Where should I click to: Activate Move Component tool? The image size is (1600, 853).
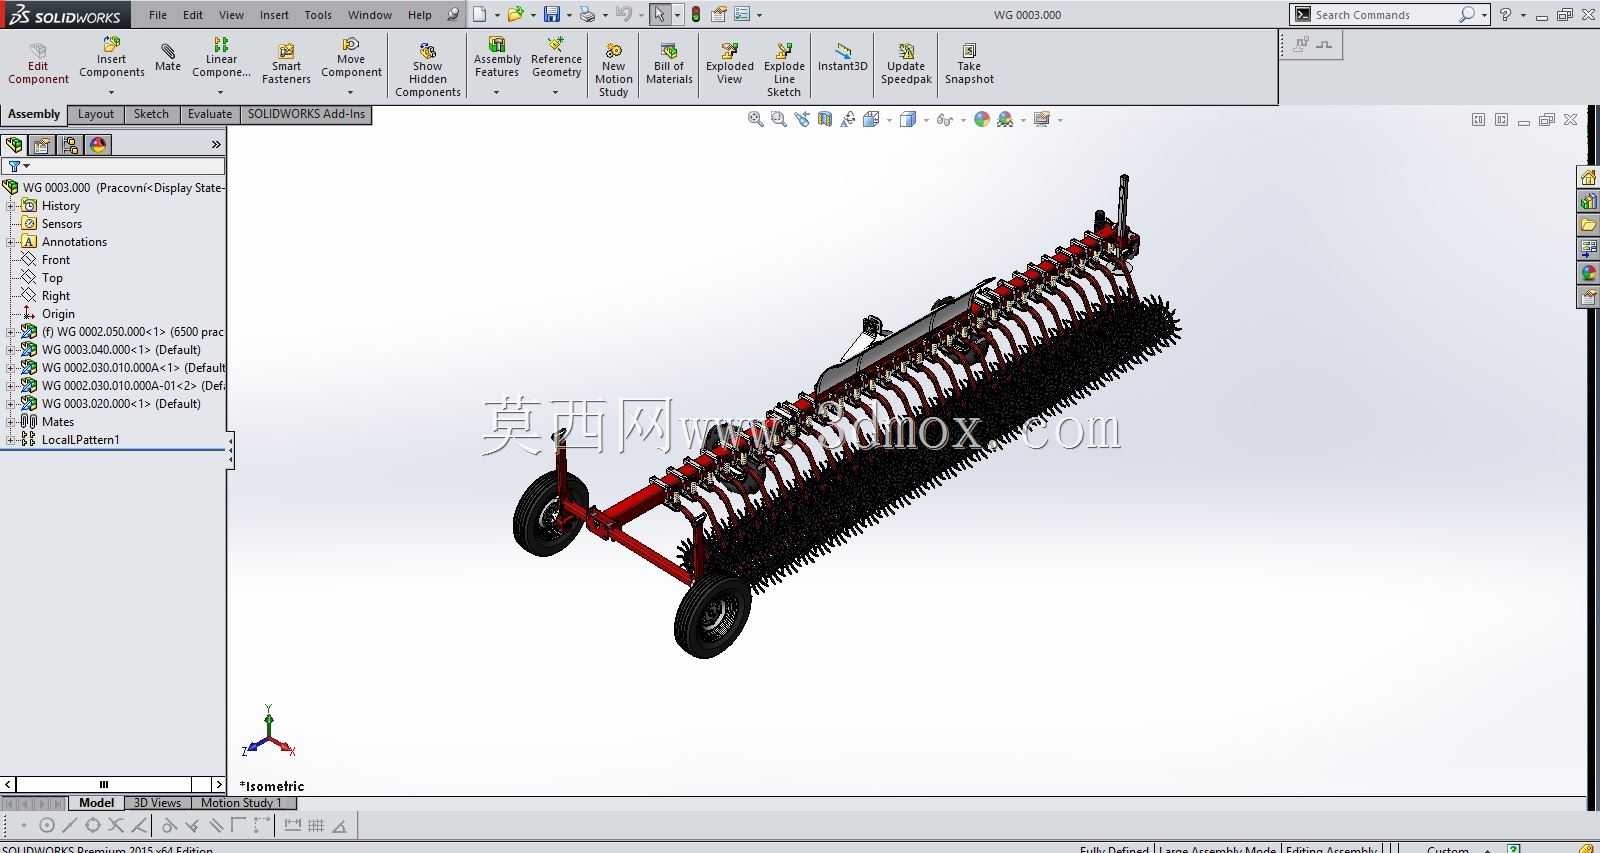pos(351,58)
